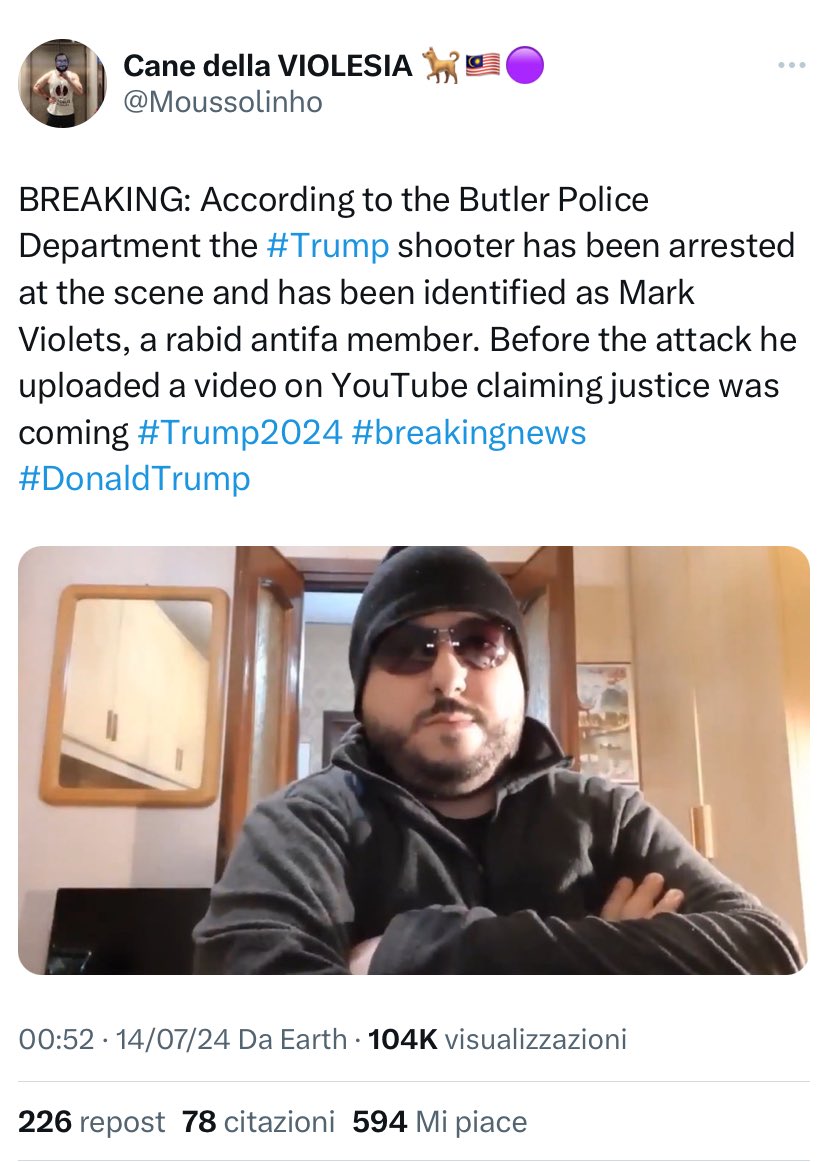The image size is (827, 1162).
Task: Open the round profile avatar photo
Action: [x=62, y=84]
